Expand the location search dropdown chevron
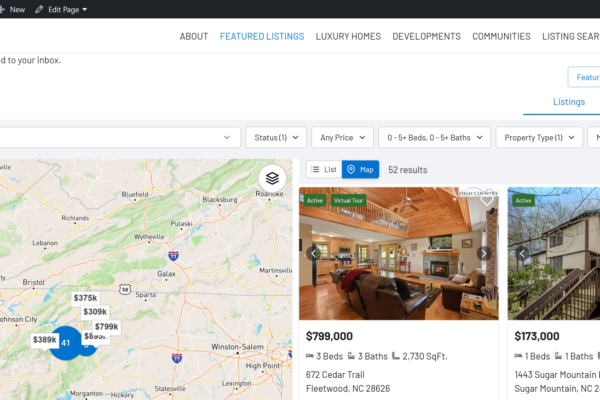 [227, 137]
